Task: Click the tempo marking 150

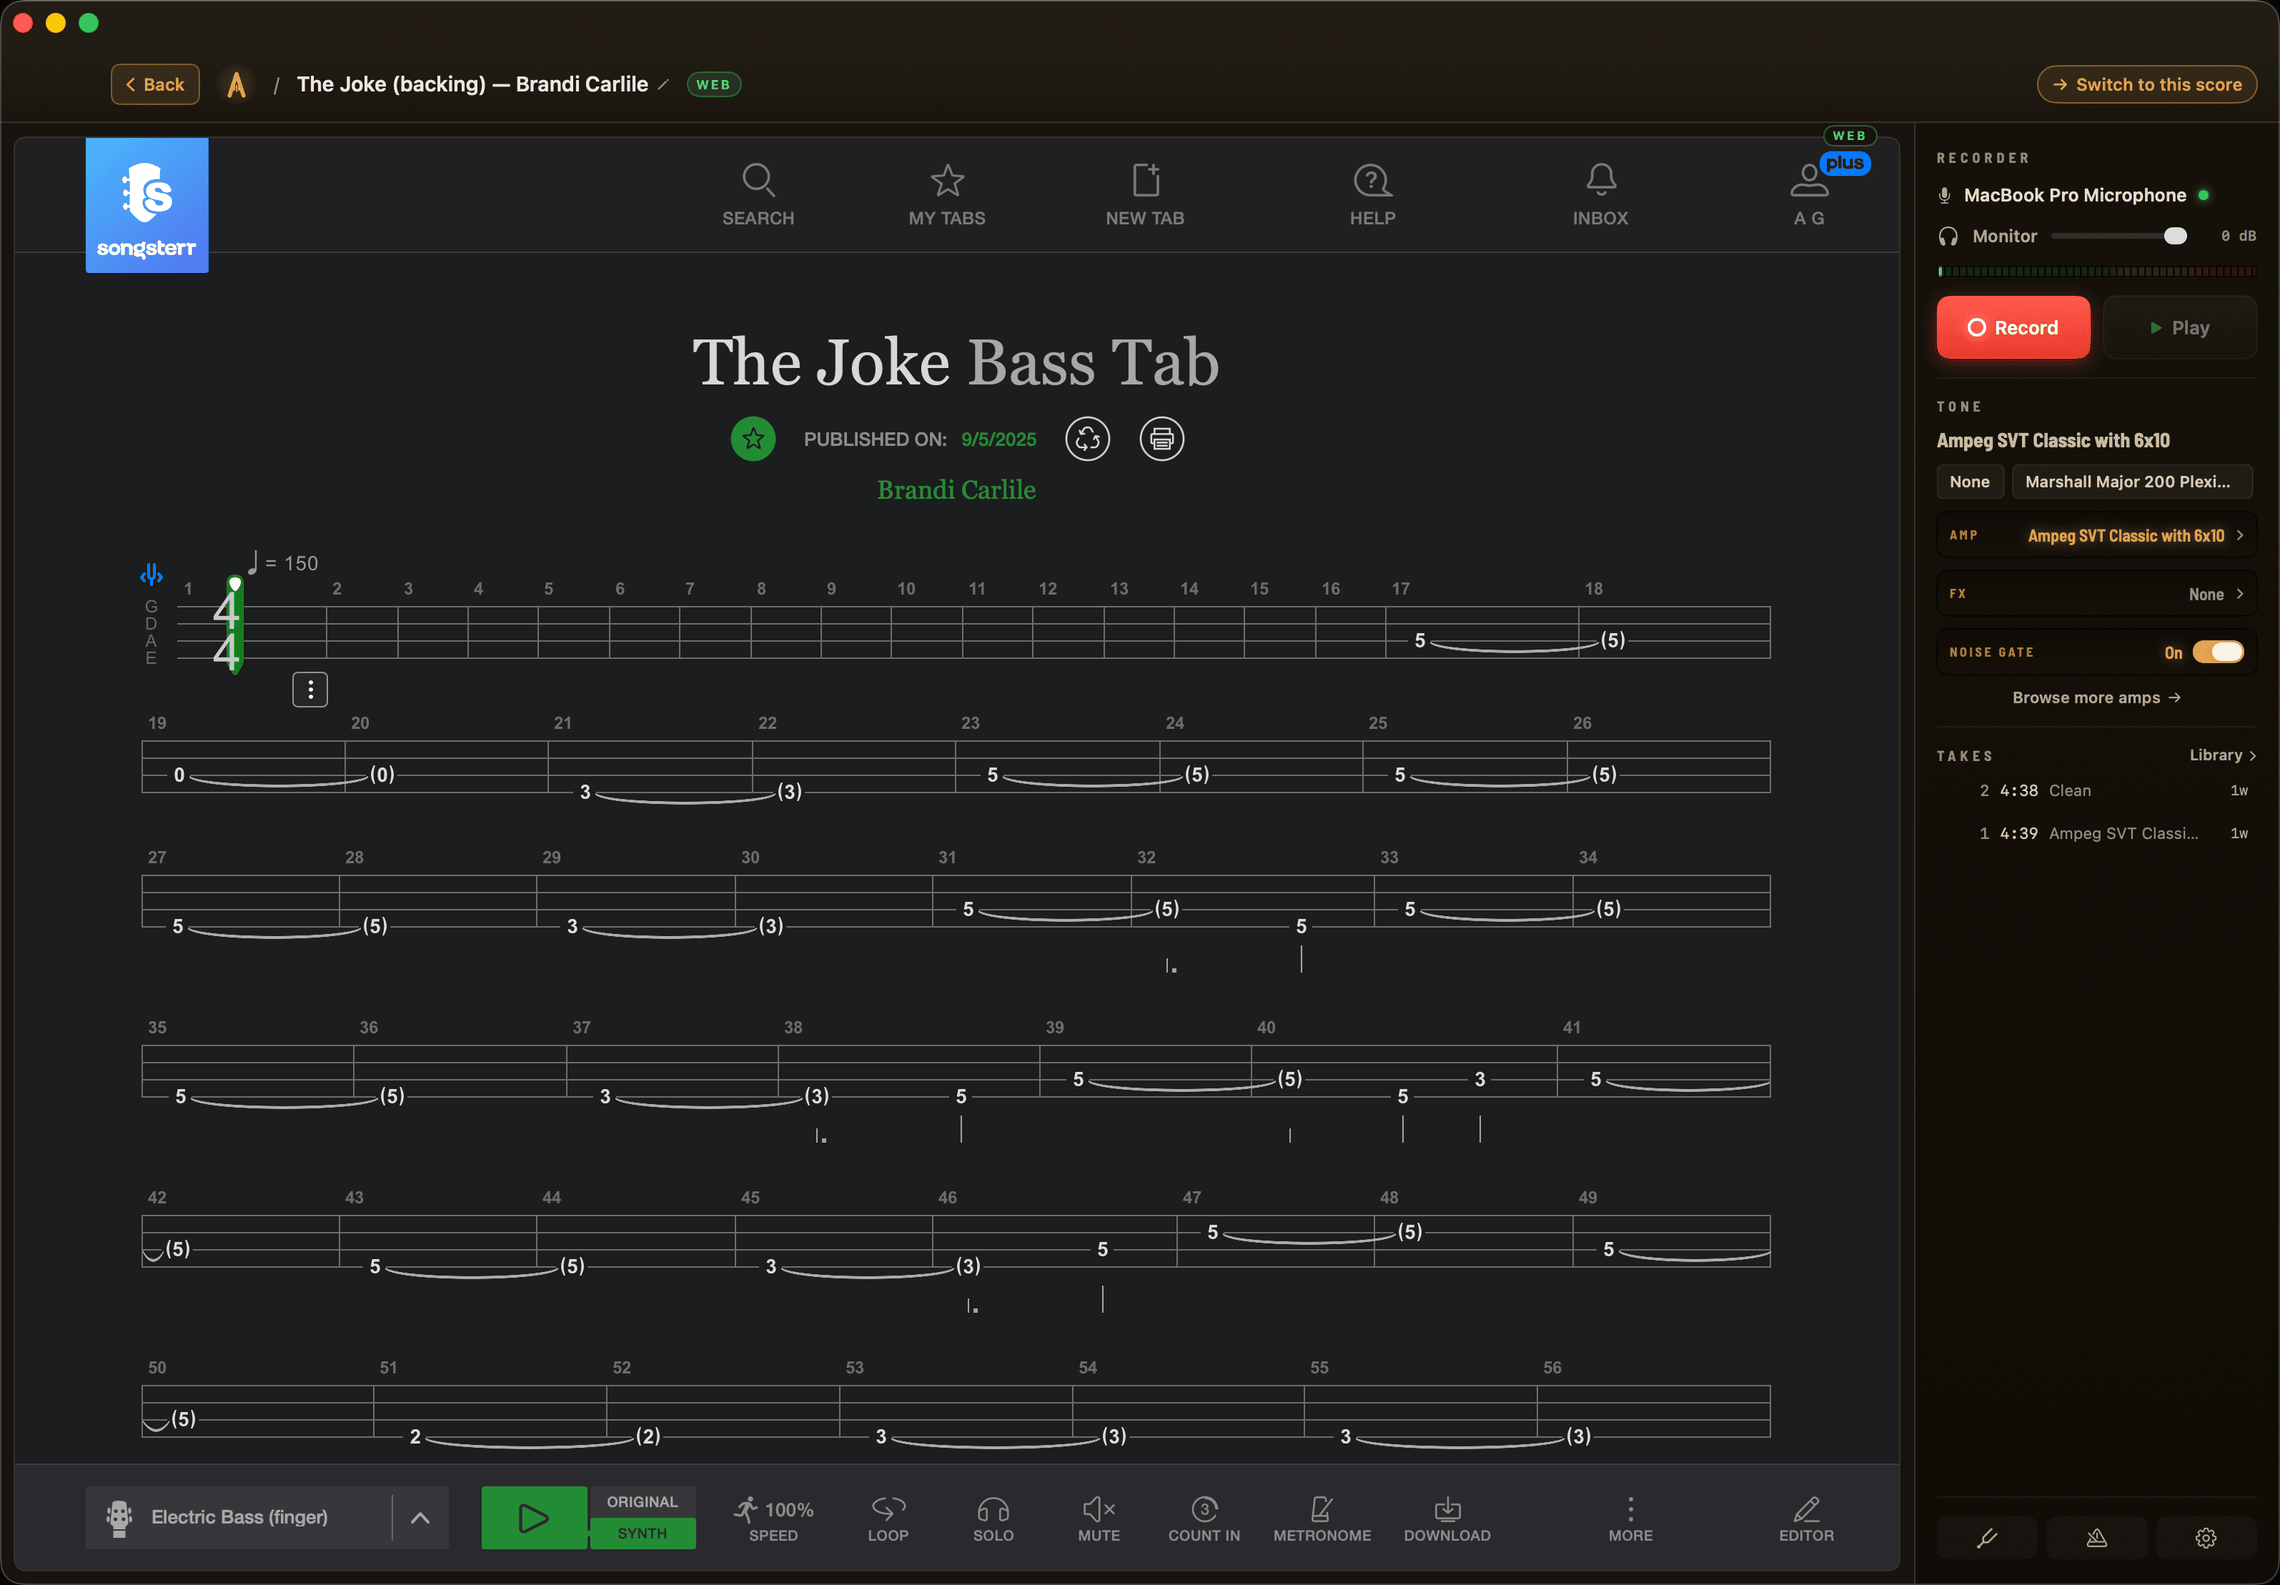Action: (284, 563)
